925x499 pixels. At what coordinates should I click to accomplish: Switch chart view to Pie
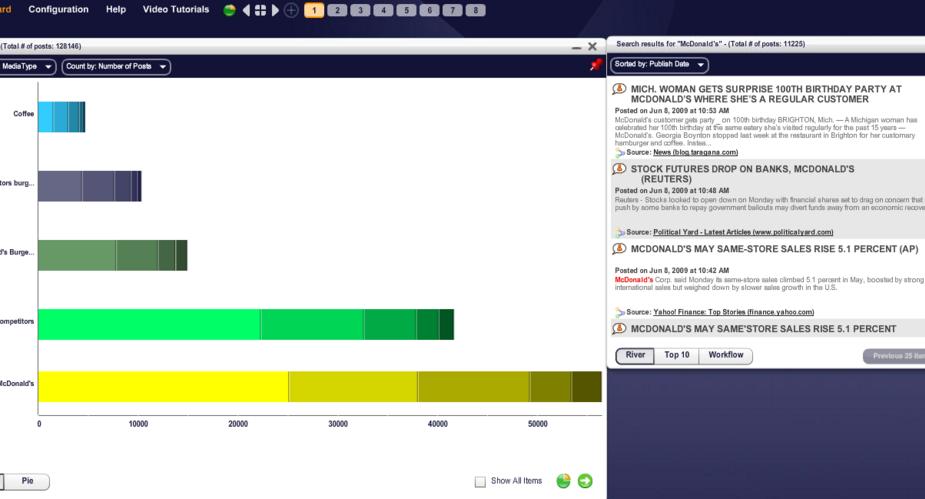27,481
